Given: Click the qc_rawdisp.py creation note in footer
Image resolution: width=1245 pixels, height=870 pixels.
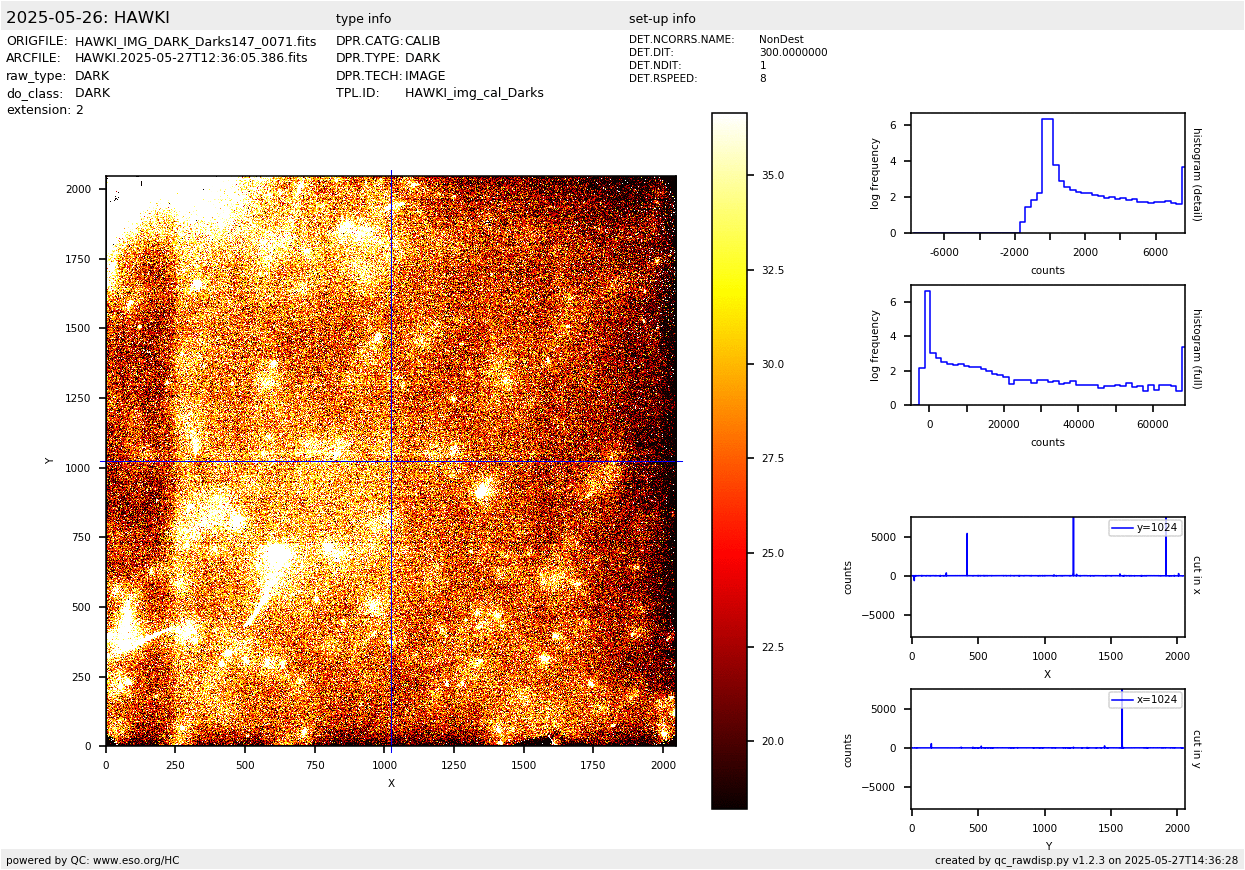Looking at the screenshot, I should [1086, 860].
